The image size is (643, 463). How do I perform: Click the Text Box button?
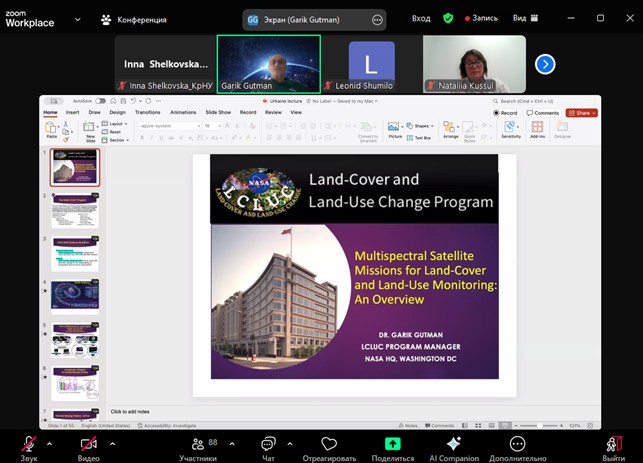[x=419, y=138]
